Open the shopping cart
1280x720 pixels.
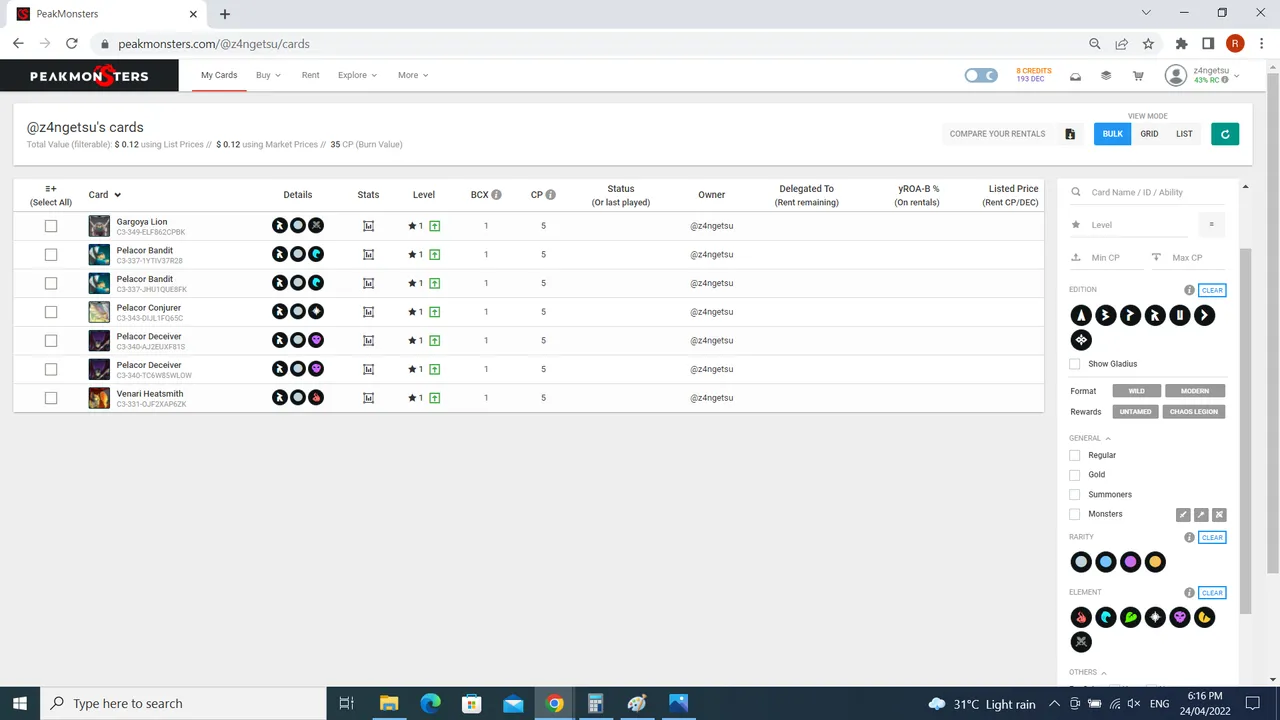point(1138,76)
